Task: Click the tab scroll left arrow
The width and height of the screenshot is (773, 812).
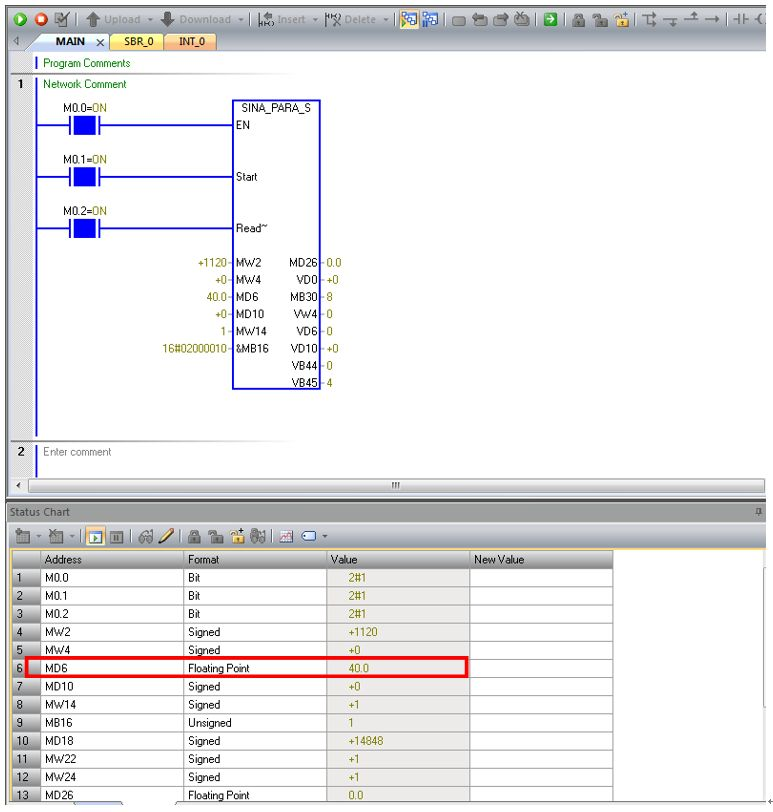Action: pos(16,41)
